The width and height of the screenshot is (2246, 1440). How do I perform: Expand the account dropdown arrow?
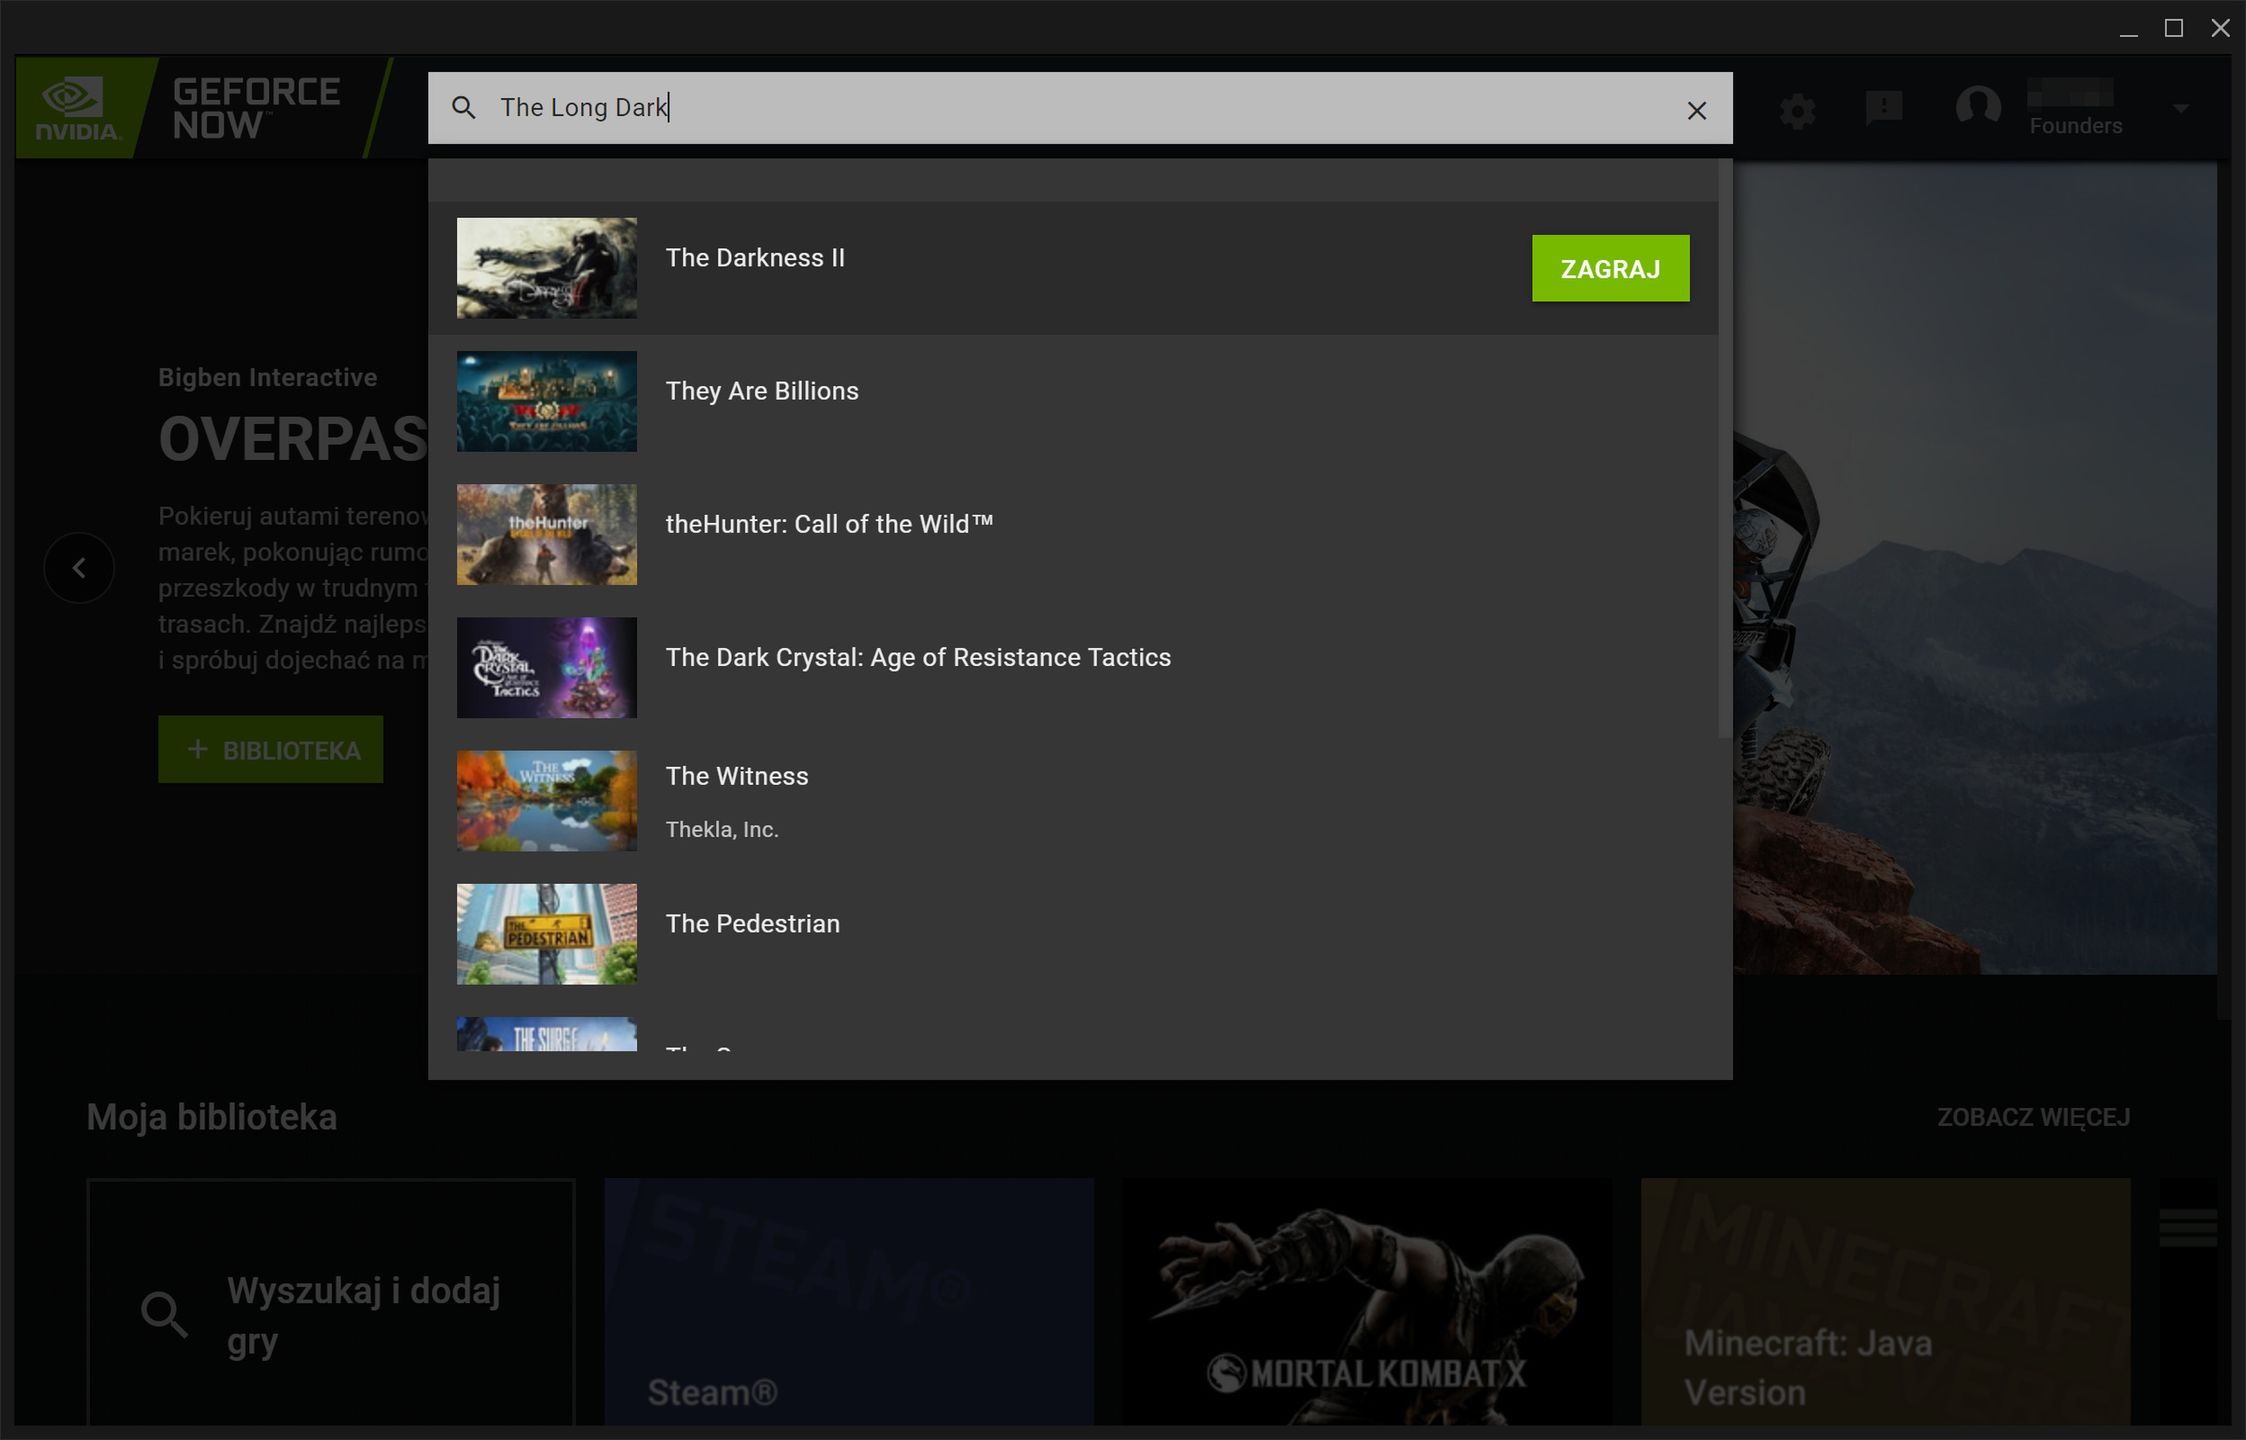2181,108
